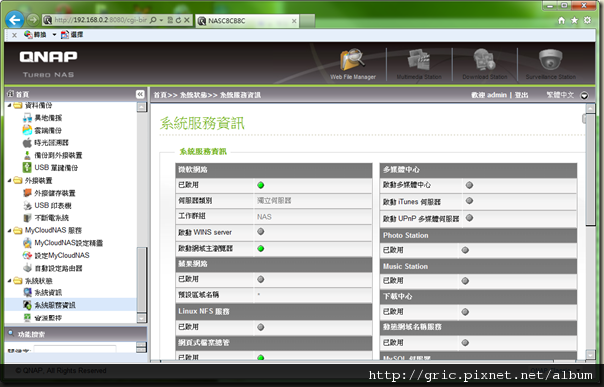This screenshot has height=387, width=604.
Task: Open 外接儲存裝置 external storage item
Action: click(x=49, y=193)
